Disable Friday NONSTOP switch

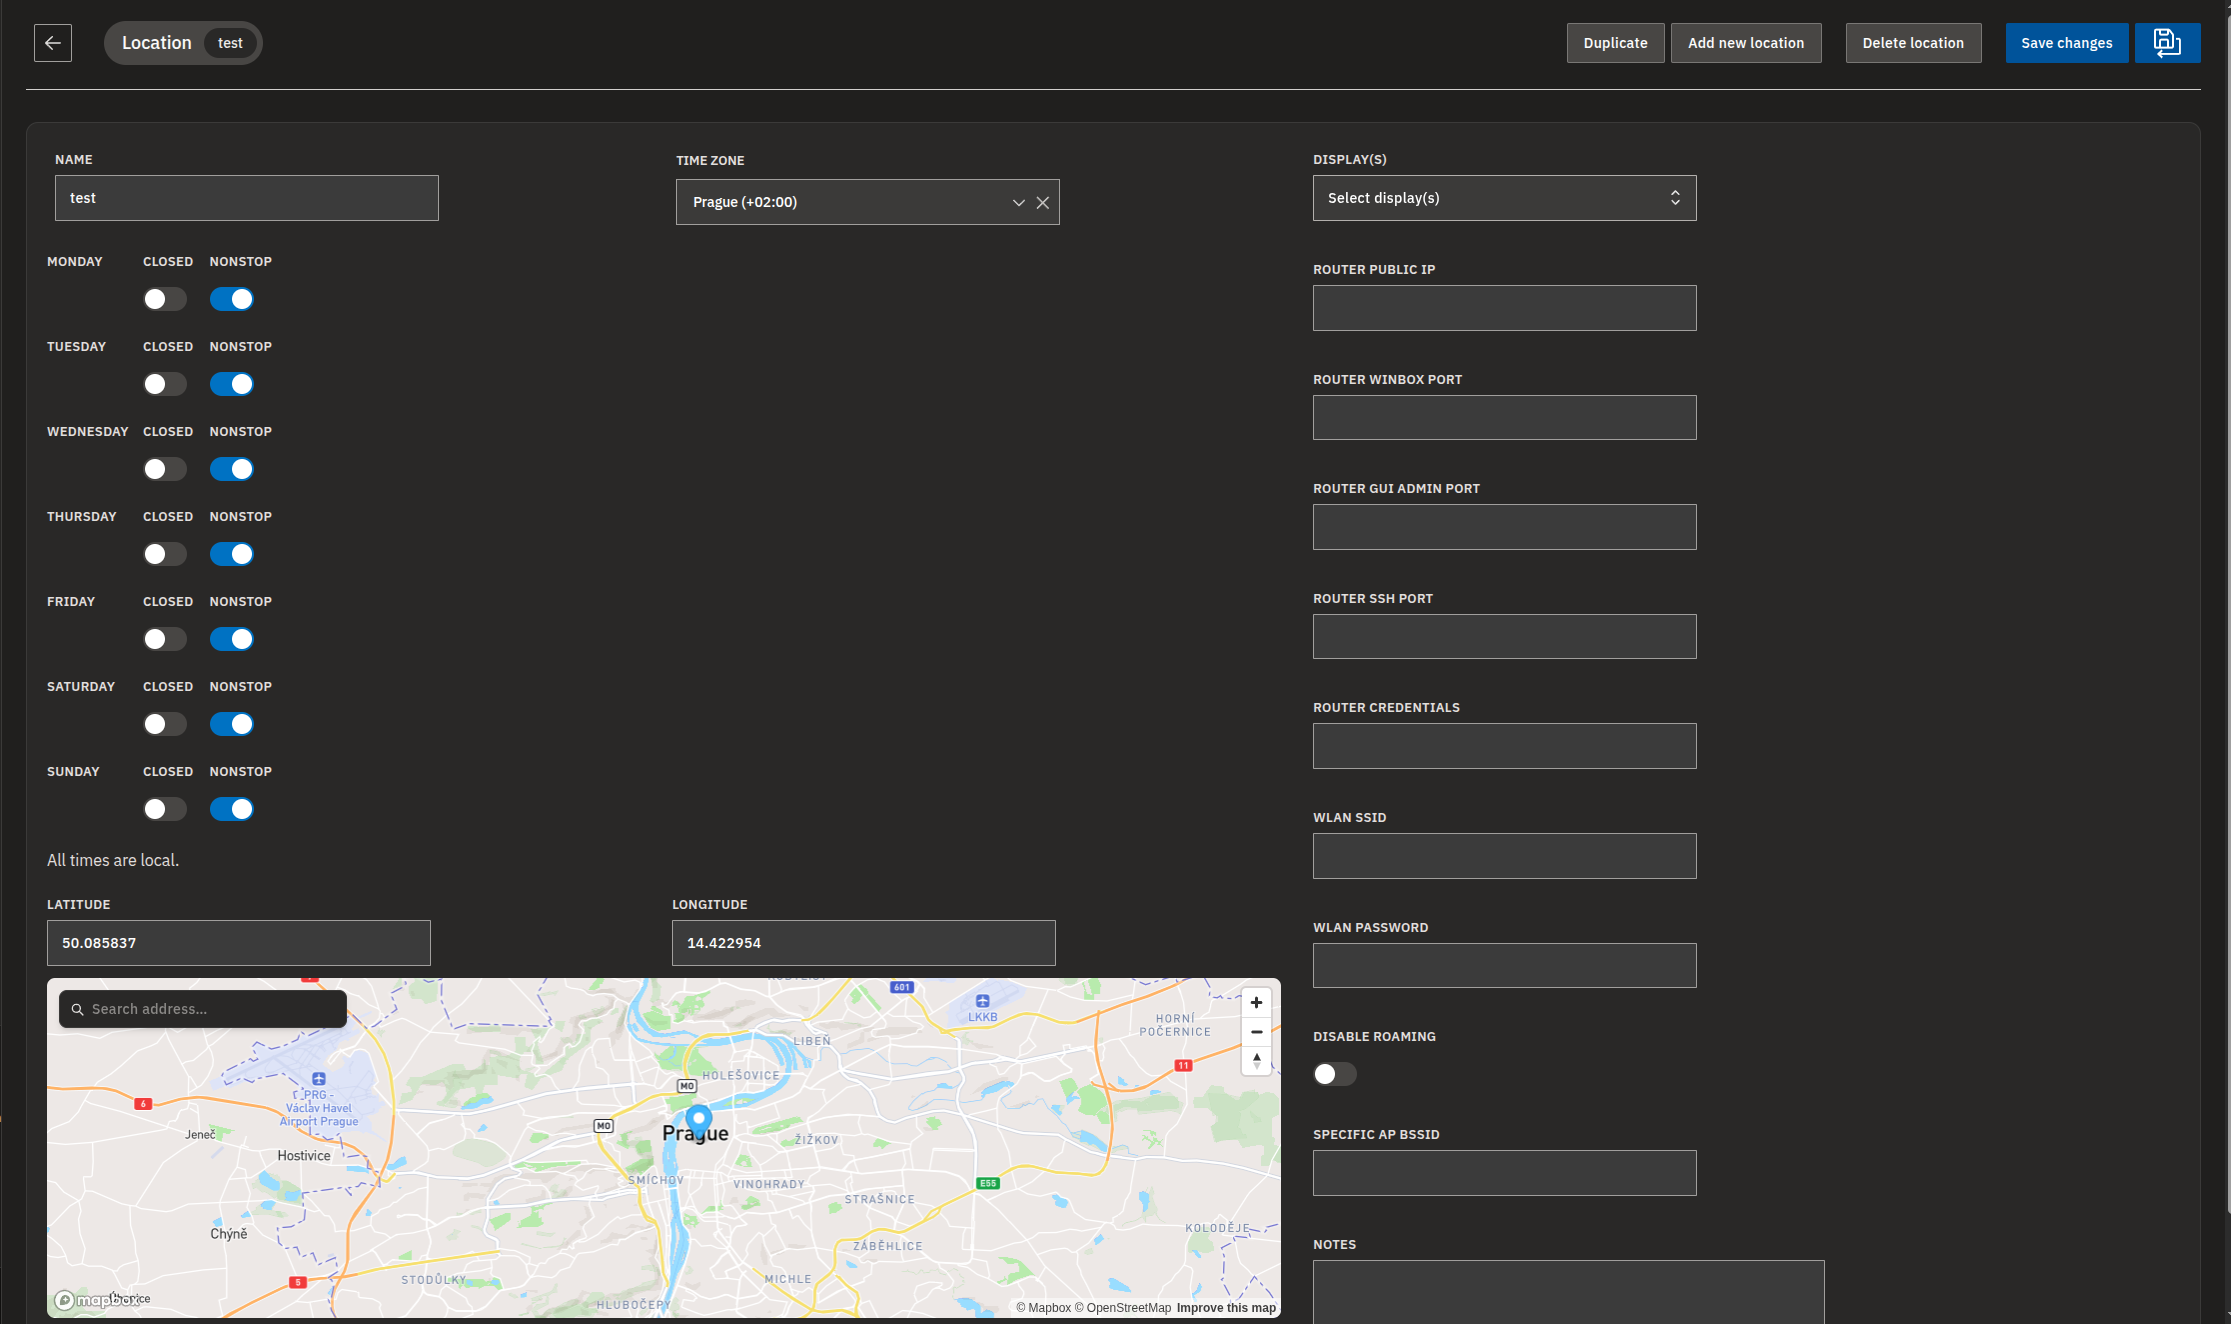[232, 639]
